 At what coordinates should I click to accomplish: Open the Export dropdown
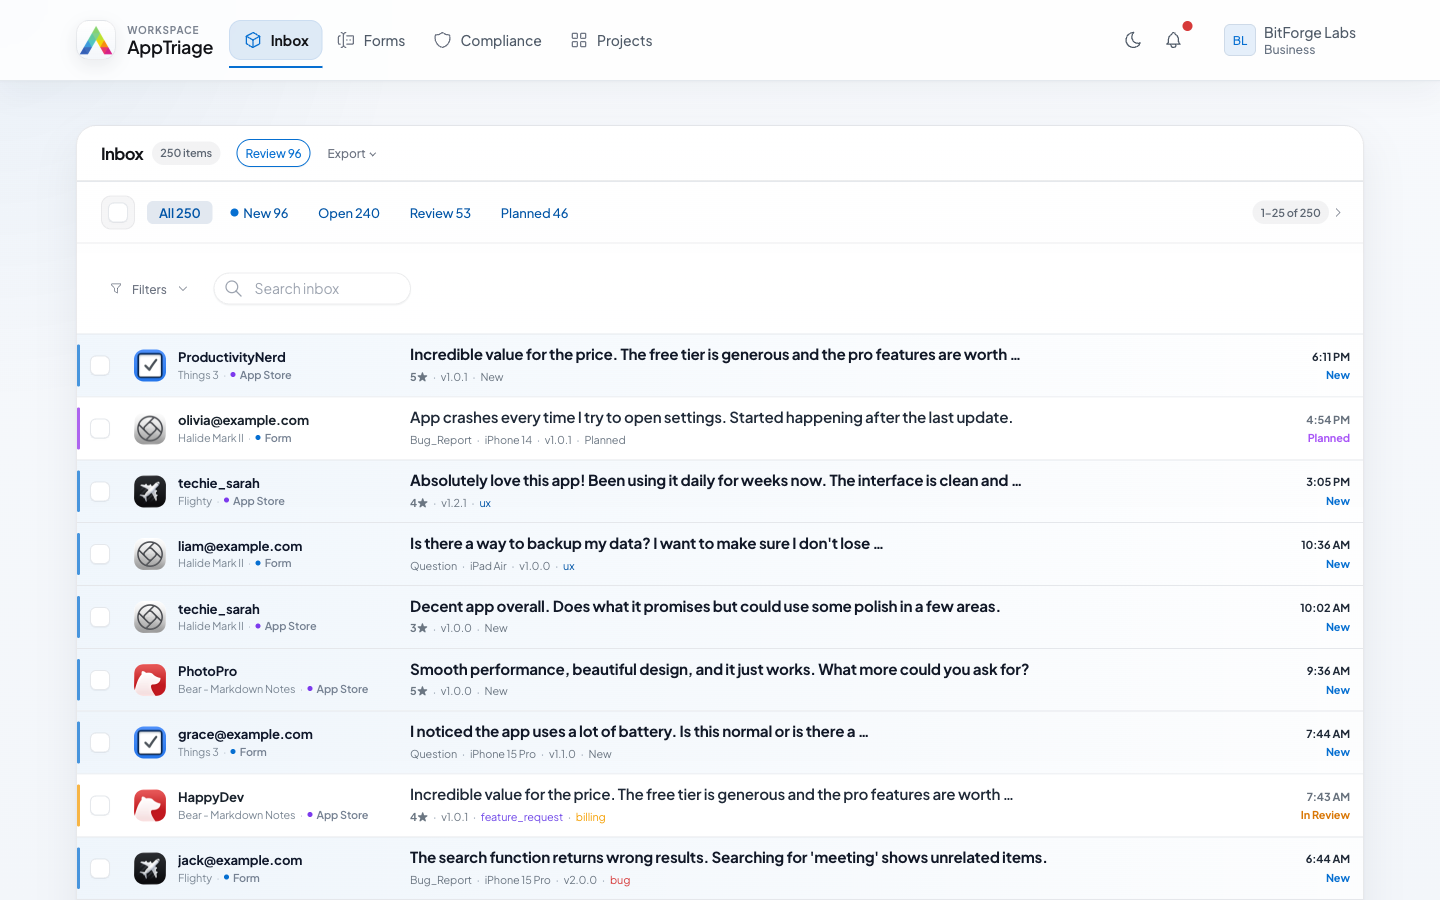coord(351,153)
